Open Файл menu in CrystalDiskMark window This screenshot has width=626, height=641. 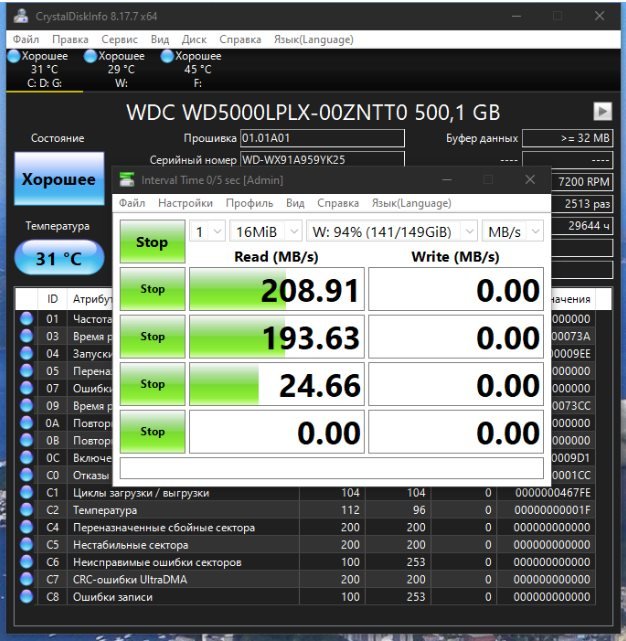coord(132,203)
